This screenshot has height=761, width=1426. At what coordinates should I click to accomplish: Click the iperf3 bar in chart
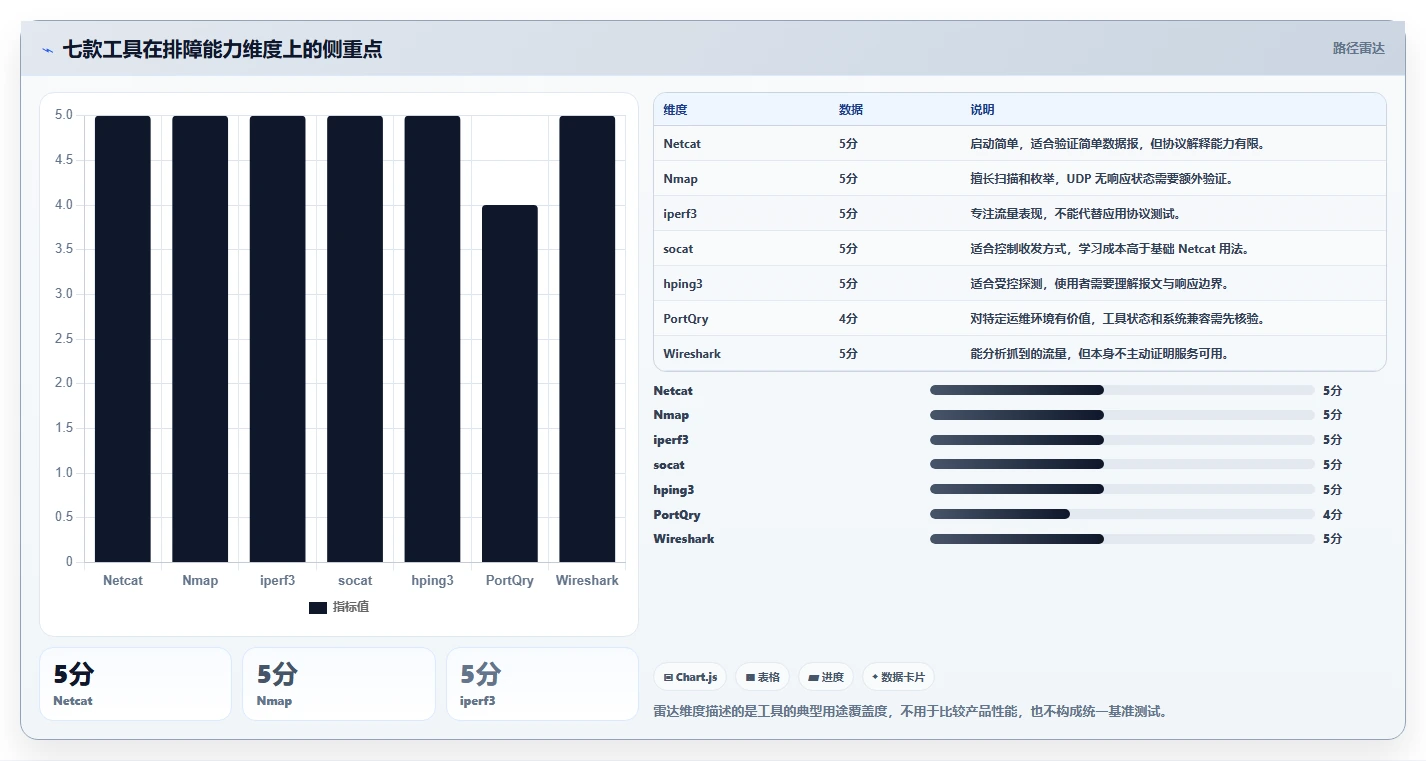(x=277, y=339)
